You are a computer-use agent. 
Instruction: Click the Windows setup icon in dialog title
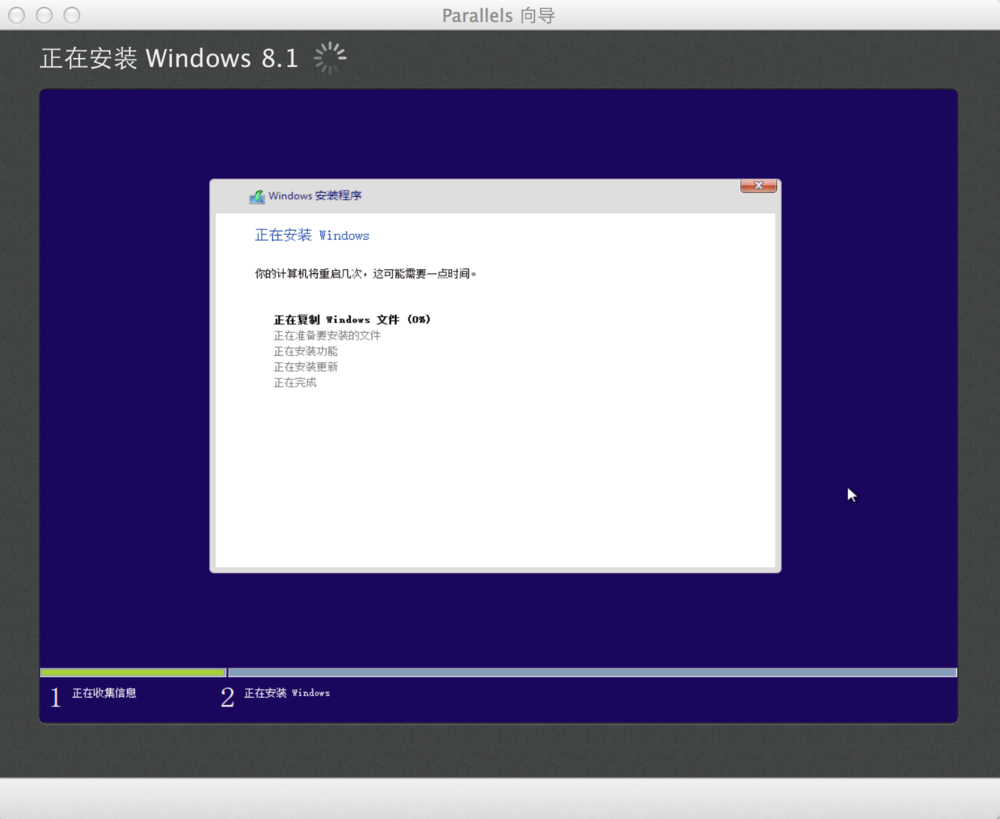257,196
